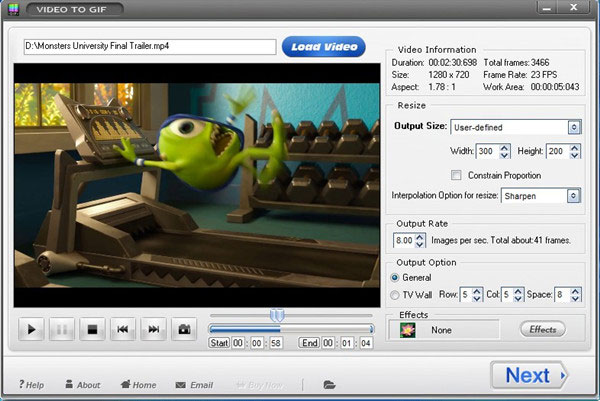This screenshot has height=401, width=600.
Task: Decrease Height with the down arrow
Action: pos(574,155)
